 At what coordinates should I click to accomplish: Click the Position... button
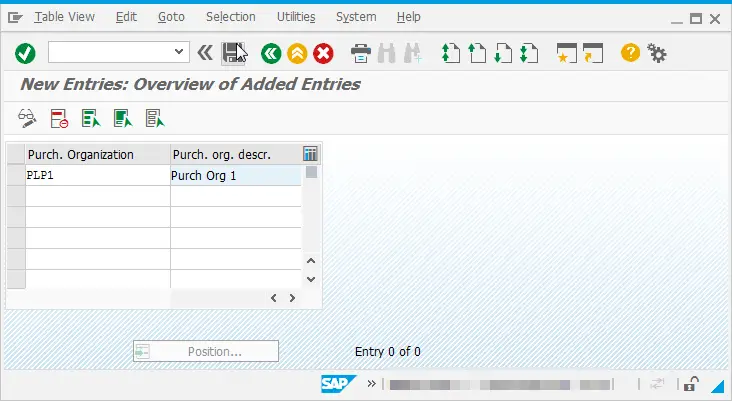[x=206, y=351]
